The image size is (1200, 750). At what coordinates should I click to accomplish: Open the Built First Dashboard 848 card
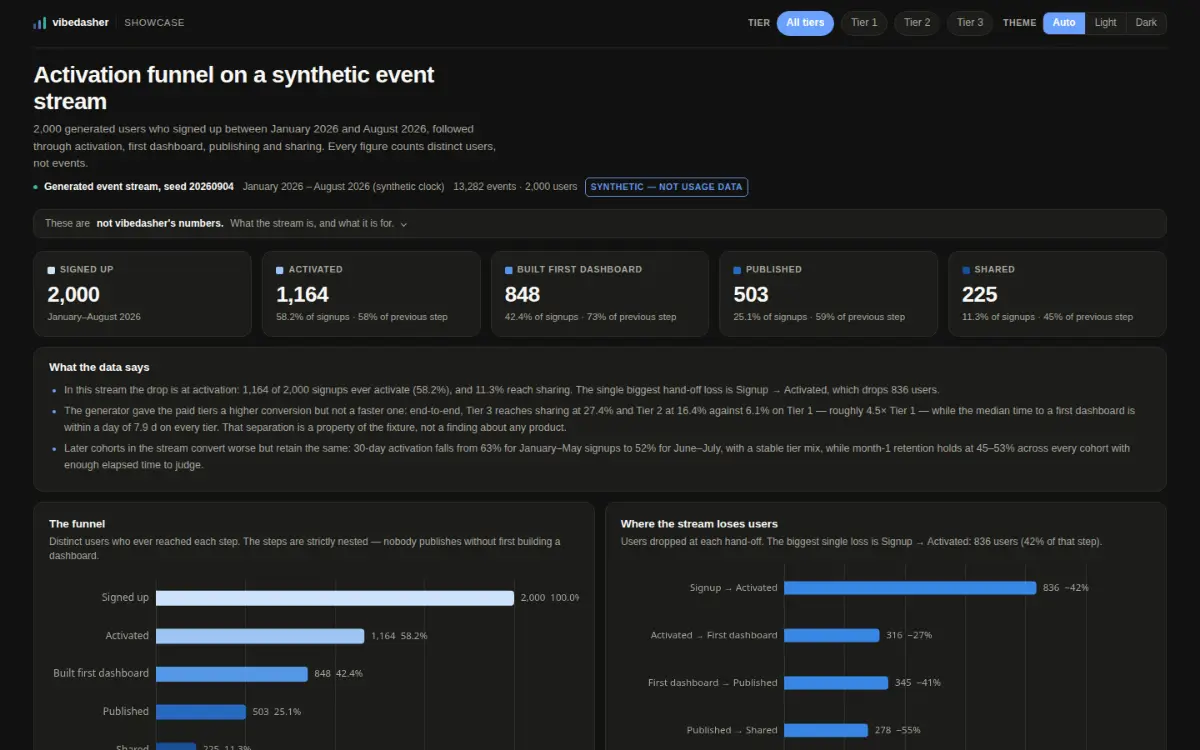600,294
